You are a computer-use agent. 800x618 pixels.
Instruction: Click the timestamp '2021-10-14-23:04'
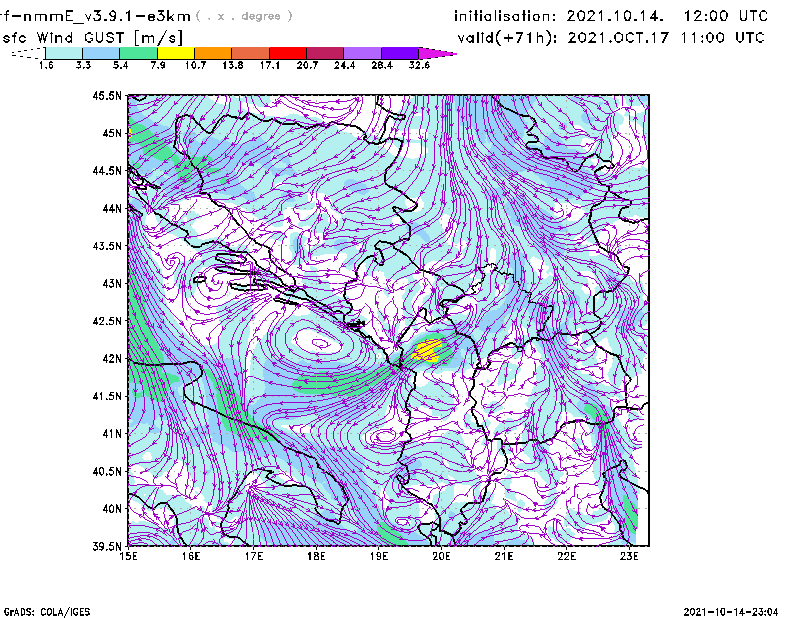(x=731, y=612)
